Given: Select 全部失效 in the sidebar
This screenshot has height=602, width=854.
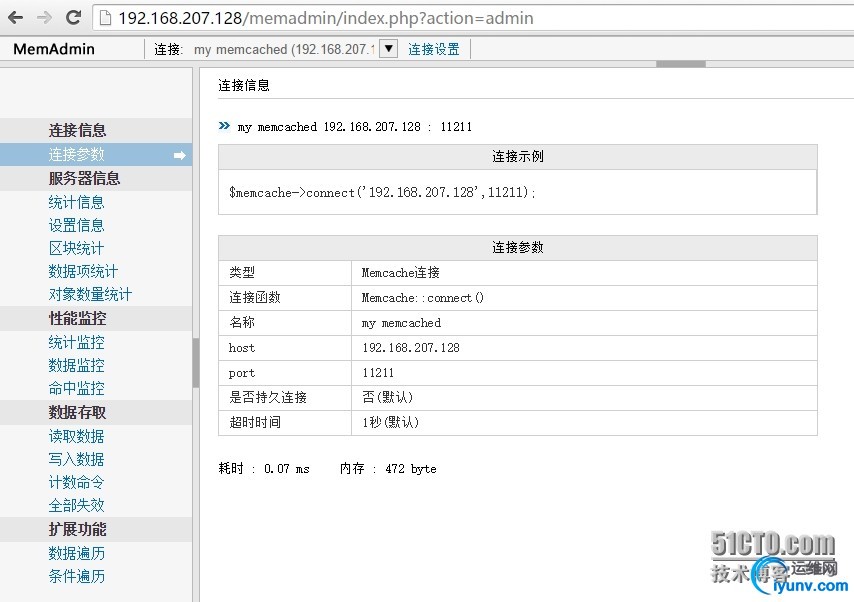Looking at the screenshot, I should pyautogui.click(x=76, y=505).
